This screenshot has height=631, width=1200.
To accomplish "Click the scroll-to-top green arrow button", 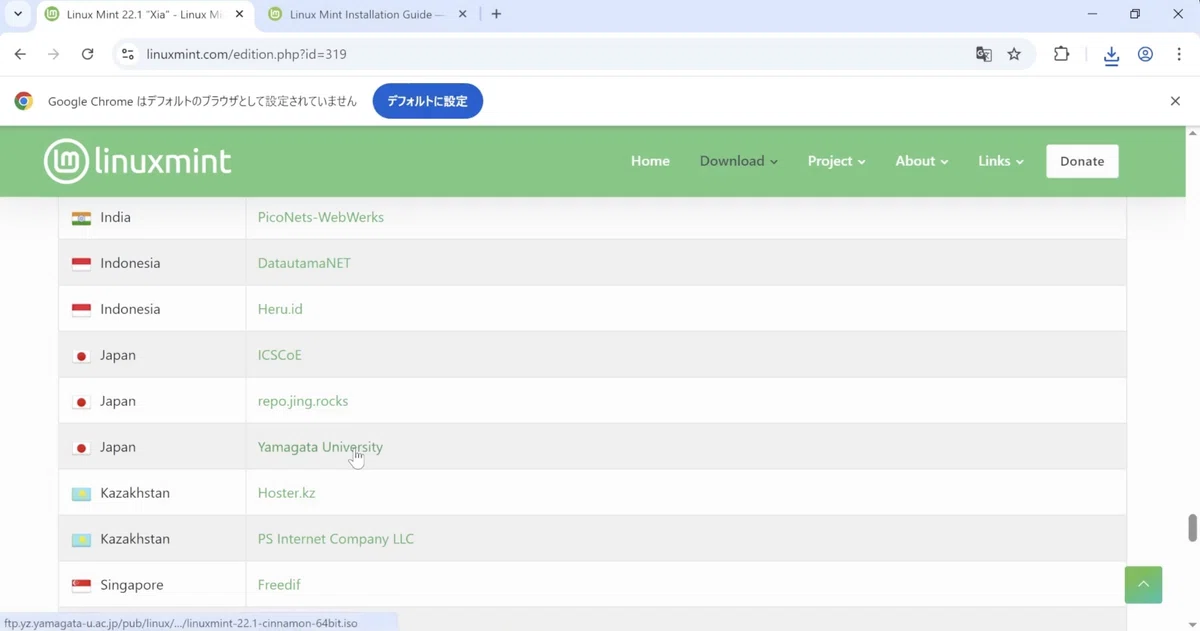I will (1143, 584).
